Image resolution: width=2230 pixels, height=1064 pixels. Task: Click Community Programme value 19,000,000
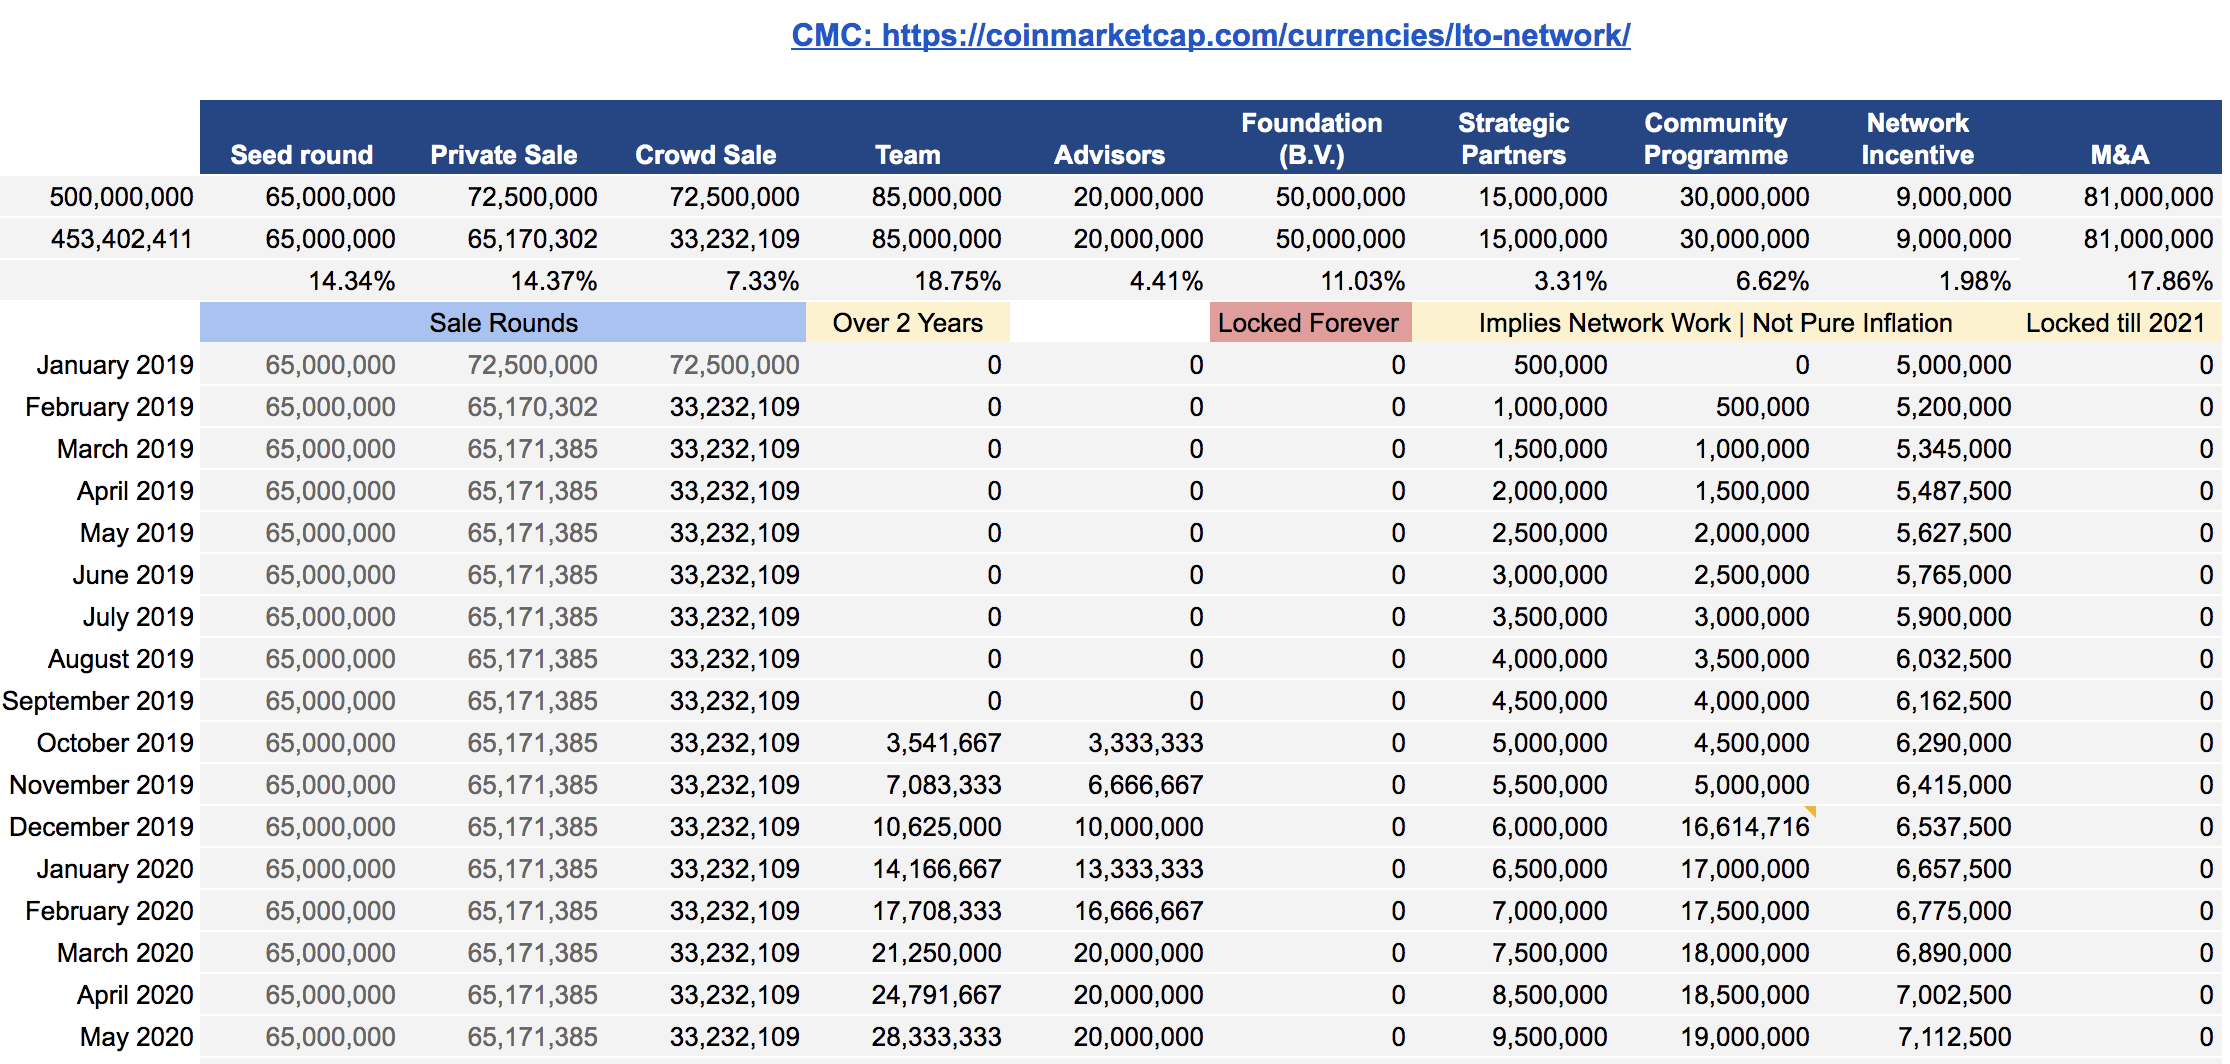(1745, 1037)
